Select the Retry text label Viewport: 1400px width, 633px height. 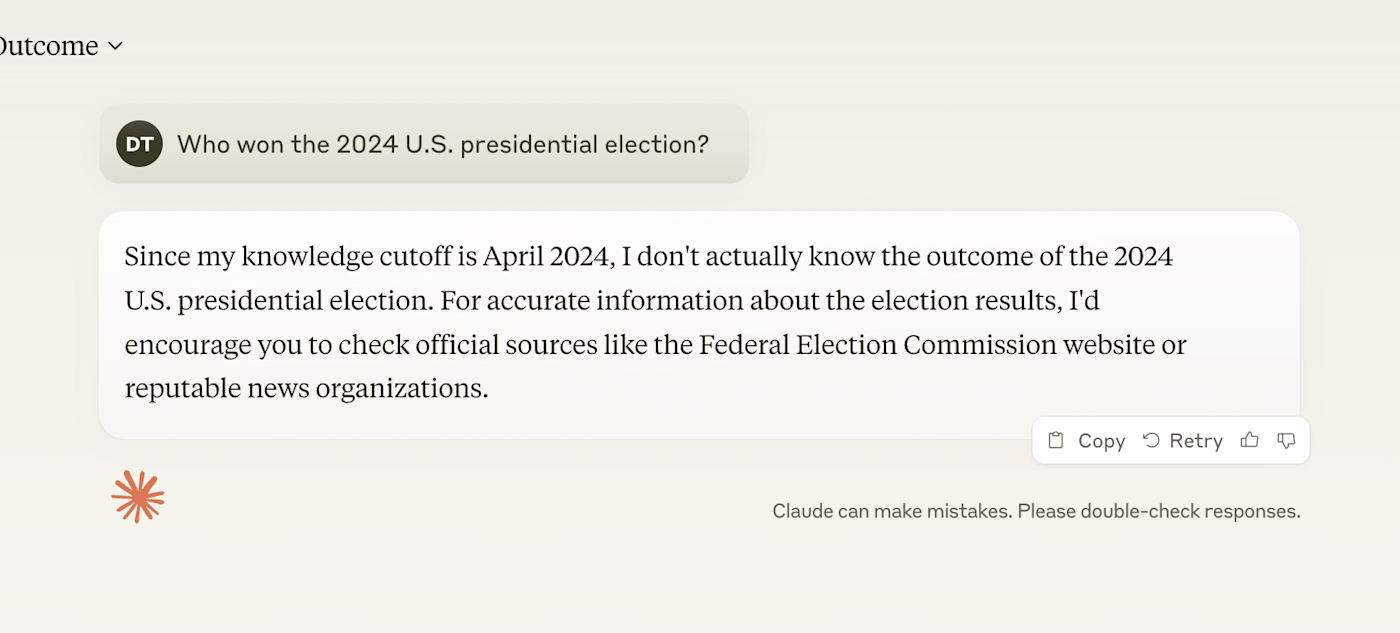coord(1196,441)
